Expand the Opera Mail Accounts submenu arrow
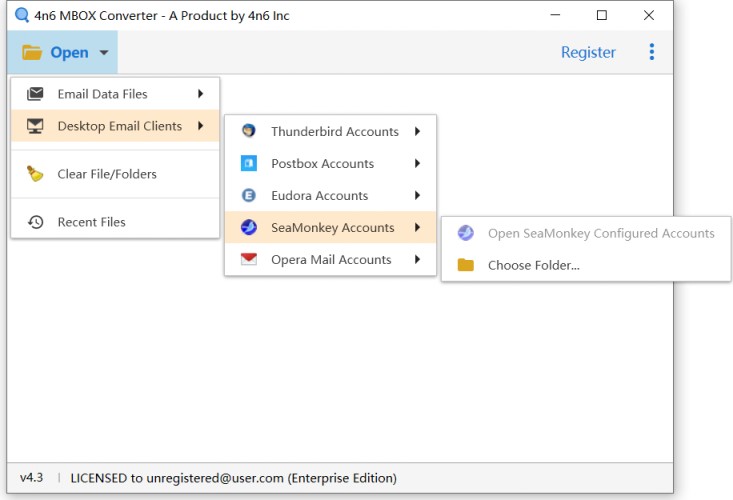The width and height of the screenshot is (733, 500). click(417, 259)
